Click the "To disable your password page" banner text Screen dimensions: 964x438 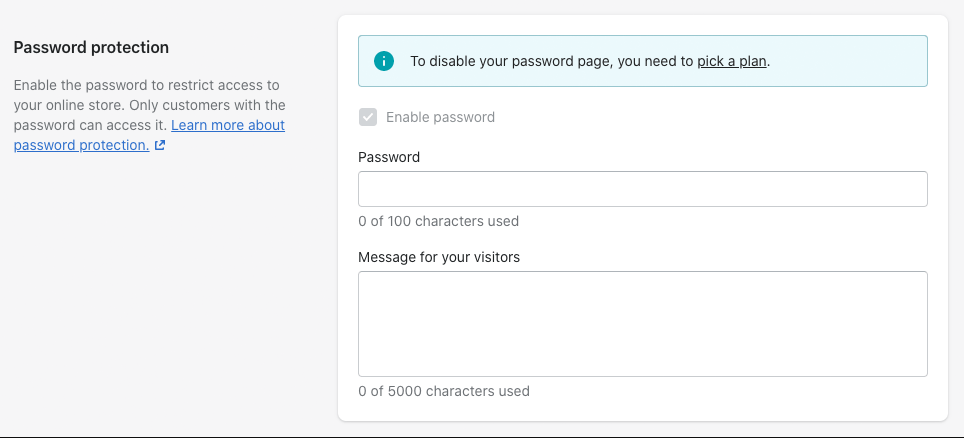pyautogui.click(x=500, y=61)
